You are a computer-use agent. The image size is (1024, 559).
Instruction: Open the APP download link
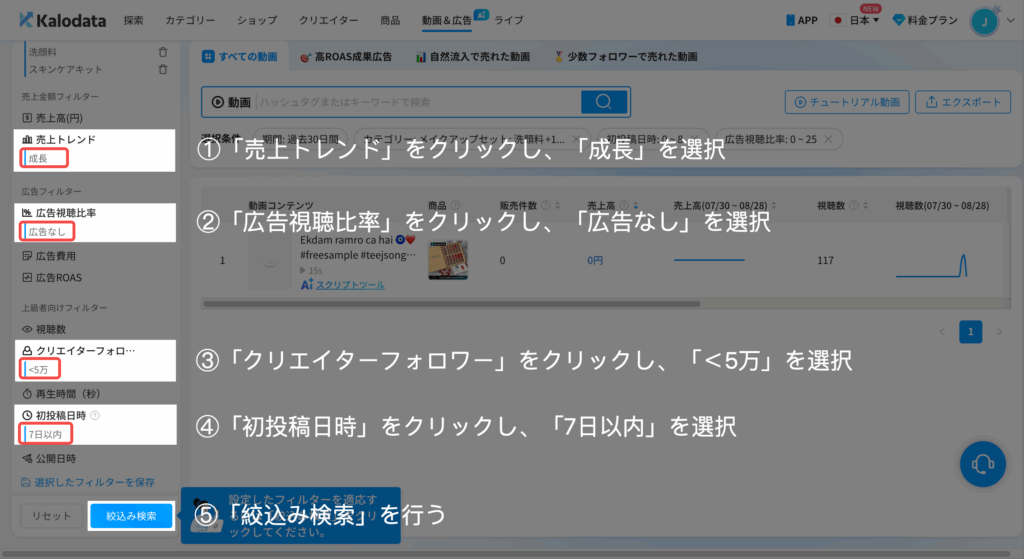801,20
